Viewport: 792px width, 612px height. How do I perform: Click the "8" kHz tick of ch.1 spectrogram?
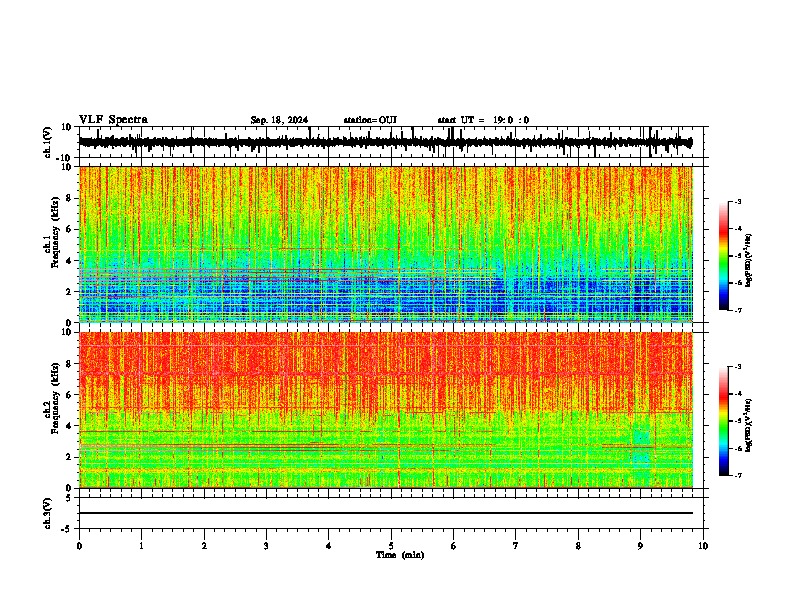tap(69, 198)
